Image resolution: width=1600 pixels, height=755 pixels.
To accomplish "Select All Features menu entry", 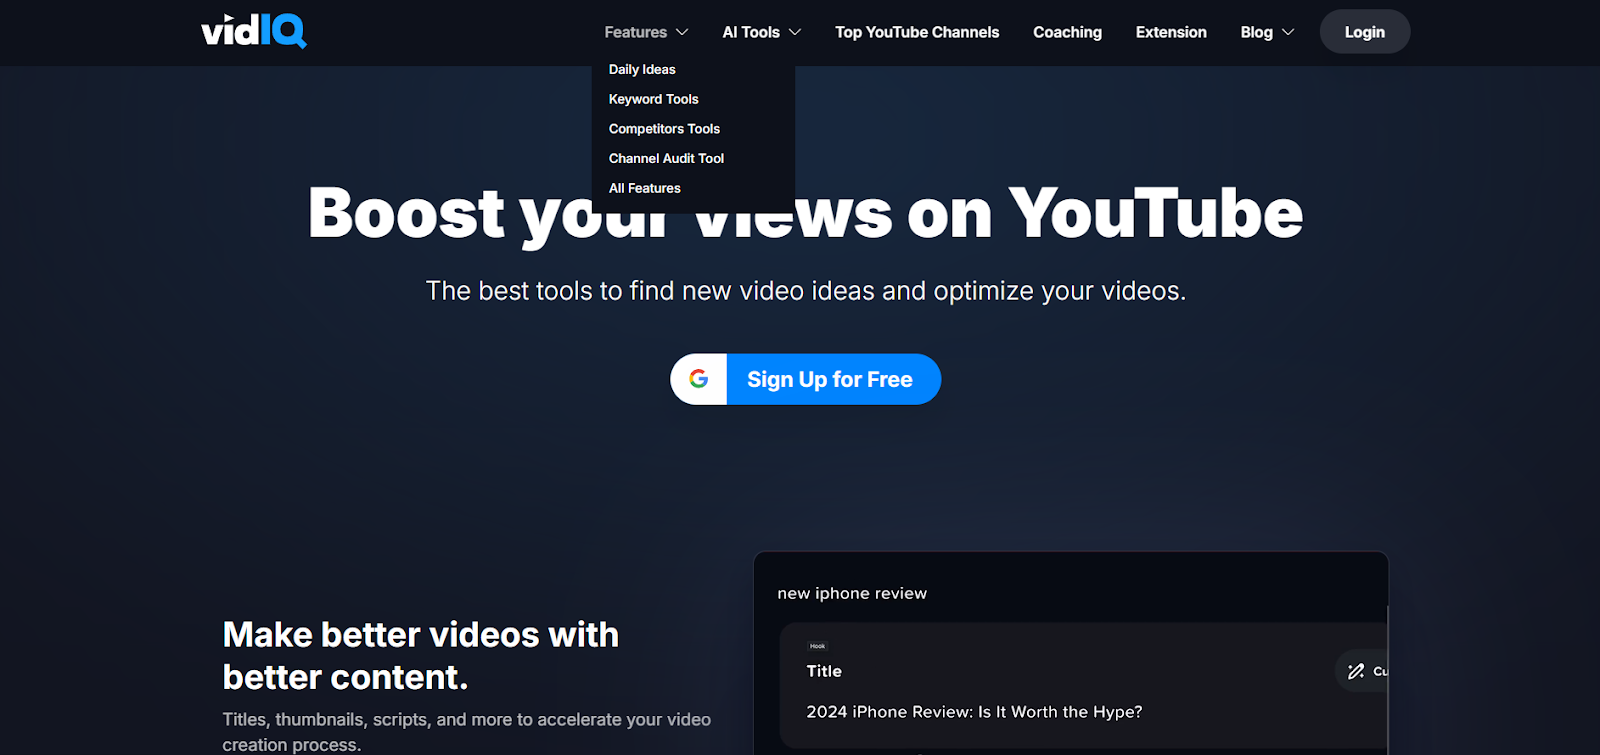I will 645,188.
